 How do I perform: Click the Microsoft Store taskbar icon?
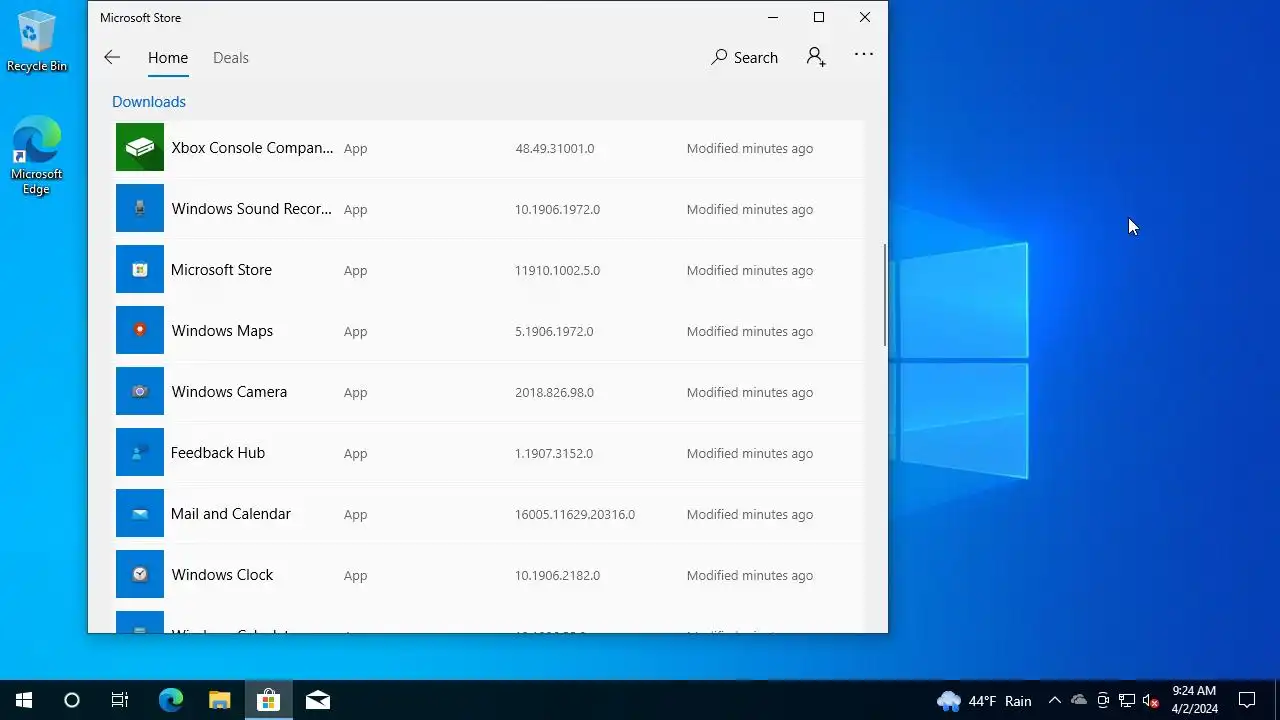pos(268,700)
